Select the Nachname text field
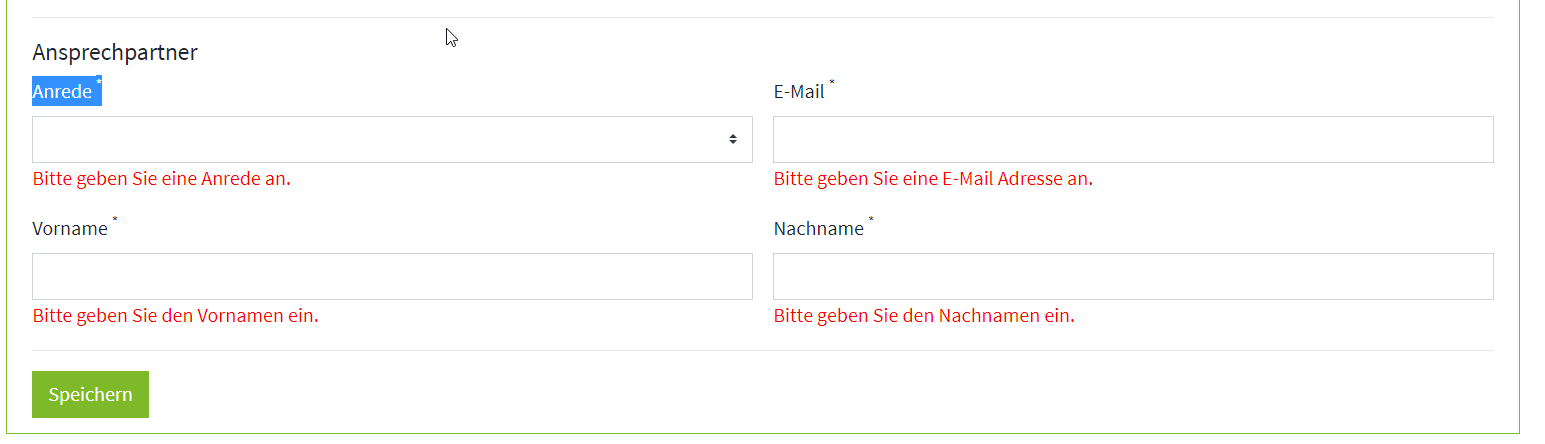Image resolution: width=1545 pixels, height=444 pixels. tap(1133, 276)
